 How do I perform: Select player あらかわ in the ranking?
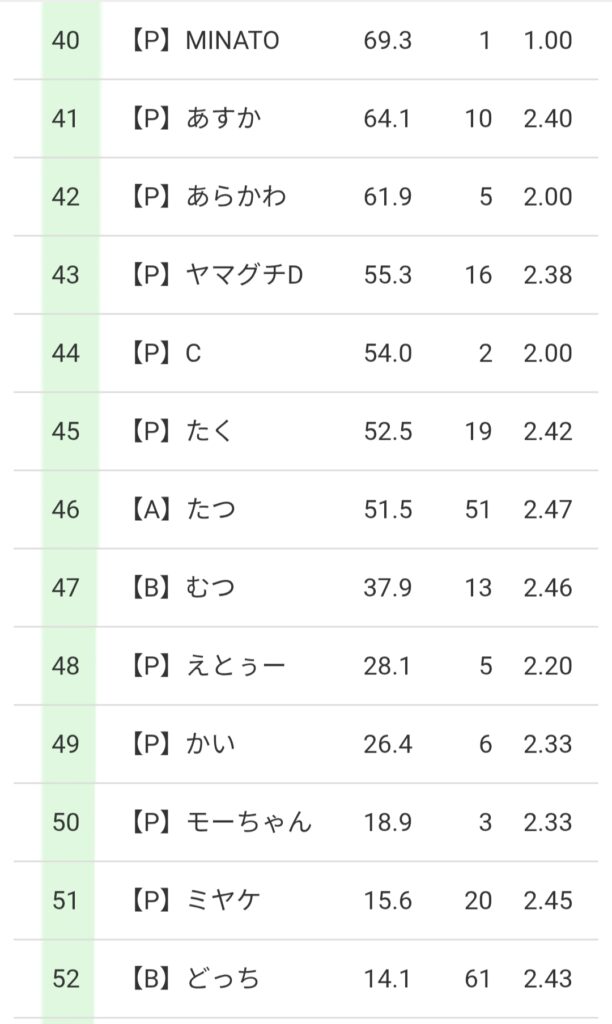click(236, 197)
